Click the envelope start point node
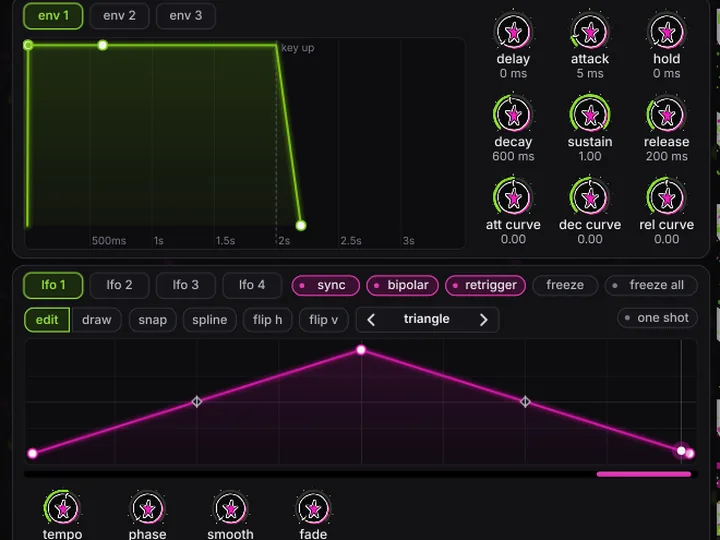This screenshot has width=720, height=540. [28, 45]
